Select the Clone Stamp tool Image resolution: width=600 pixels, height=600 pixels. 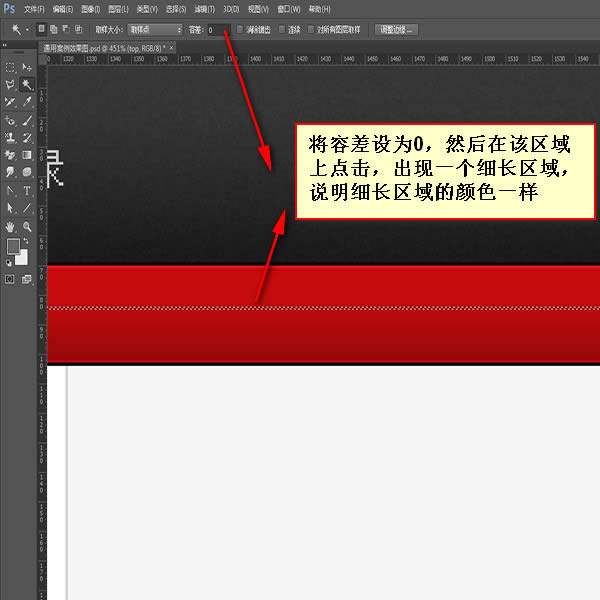(10, 138)
